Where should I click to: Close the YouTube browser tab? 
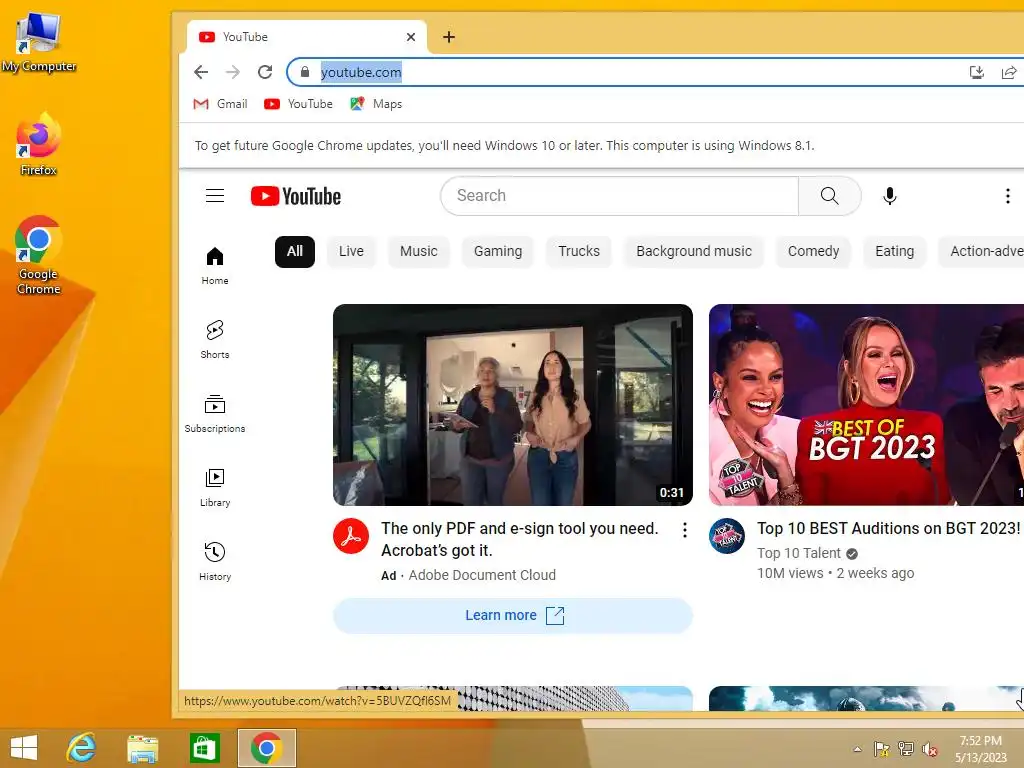click(411, 37)
